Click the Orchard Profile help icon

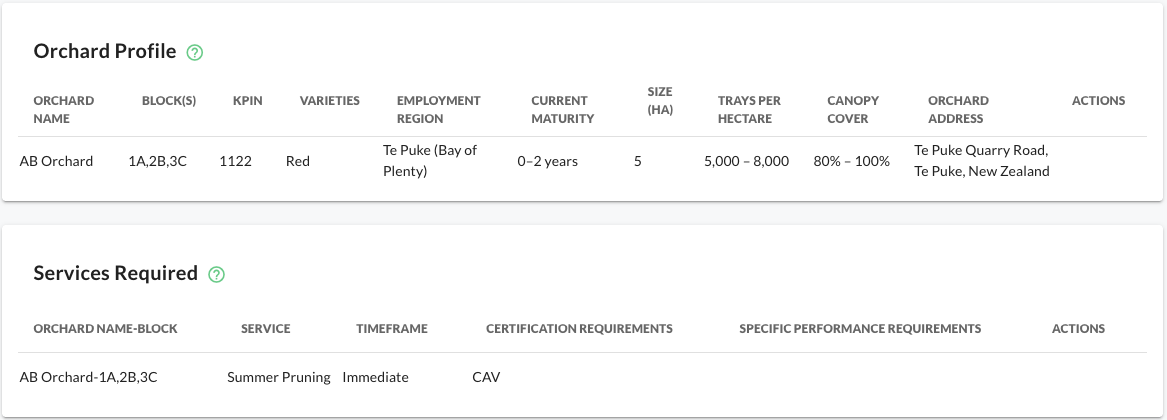pyautogui.click(x=195, y=52)
